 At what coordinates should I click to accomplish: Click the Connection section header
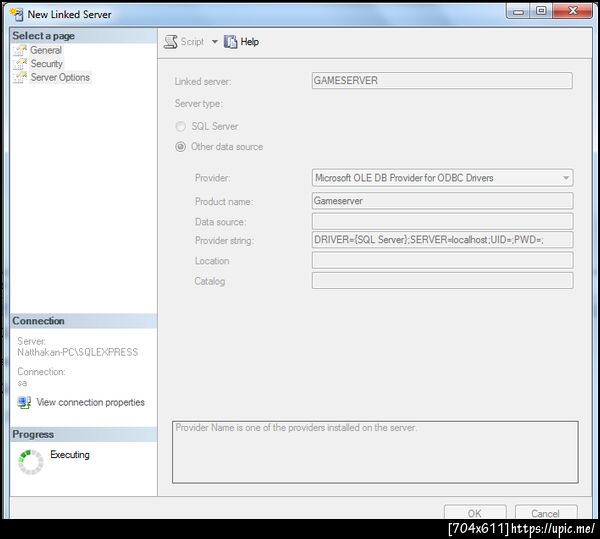coord(83,321)
